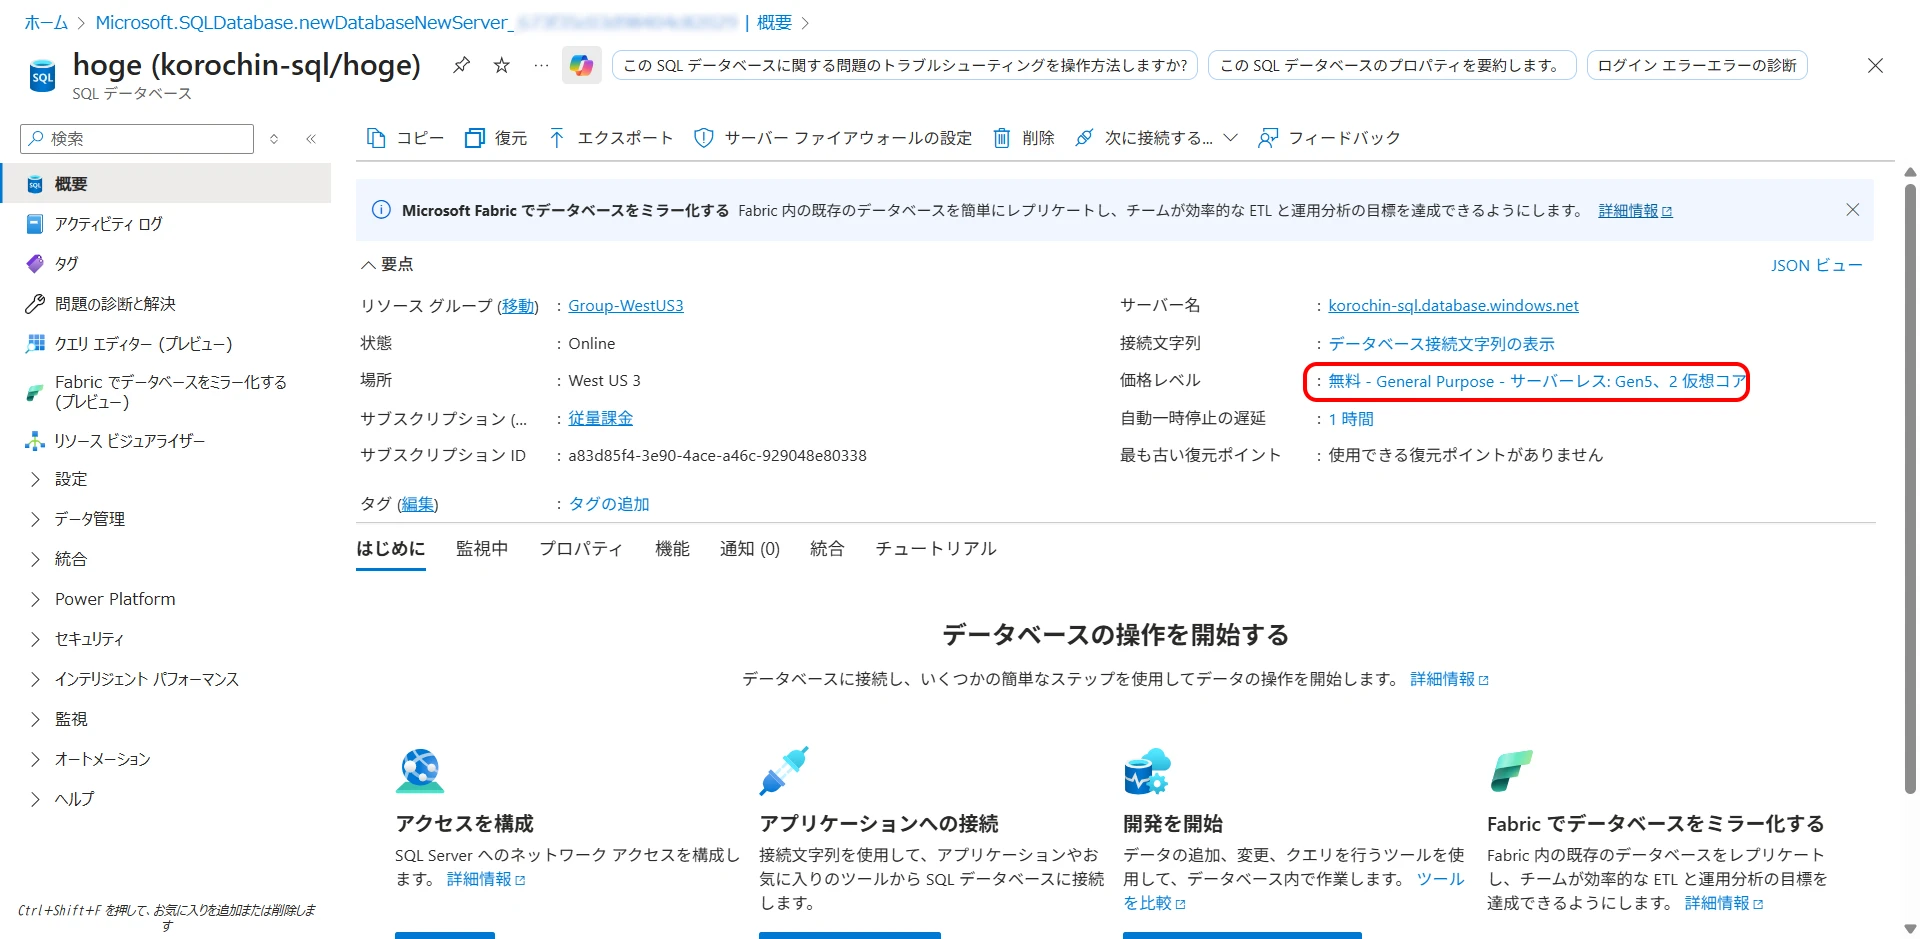Switch to the プロパティ tab
This screenshot has height=939, width=1920.
(581, 549)
